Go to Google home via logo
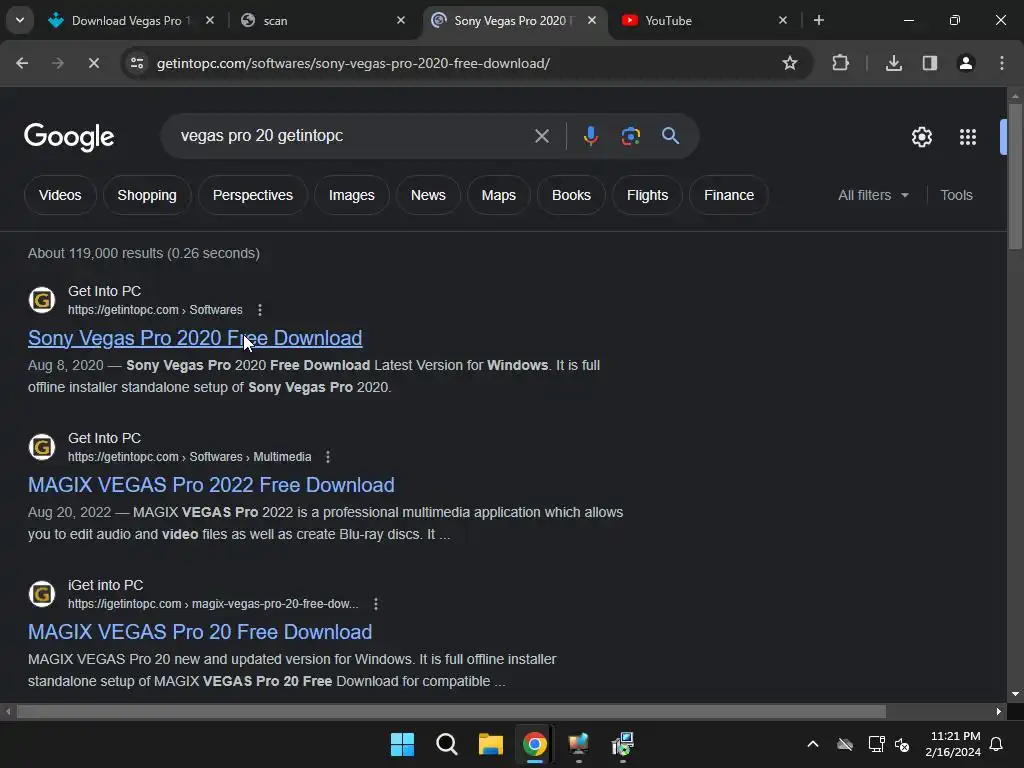This screenshot has height=768, width=1024. [x=69, y=136]
